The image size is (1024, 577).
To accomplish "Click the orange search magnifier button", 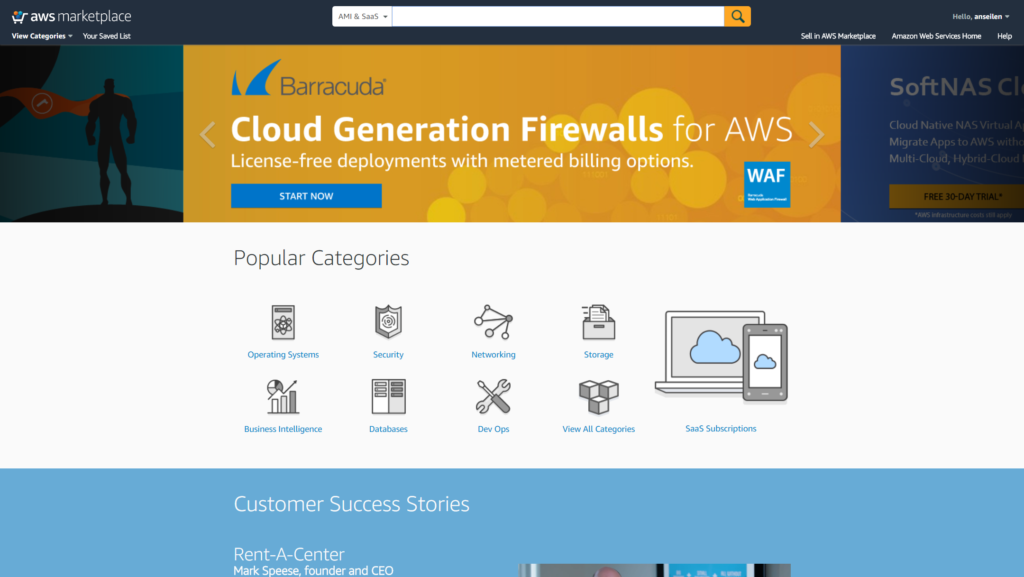I will [x=737, y=16].
